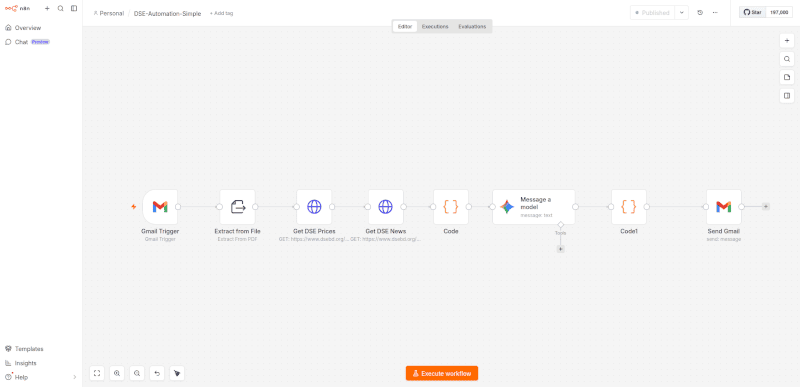This screenshot has height=387, width=800.
Task: Open Chat preview in the sidebar
Action: pos(28,42)
